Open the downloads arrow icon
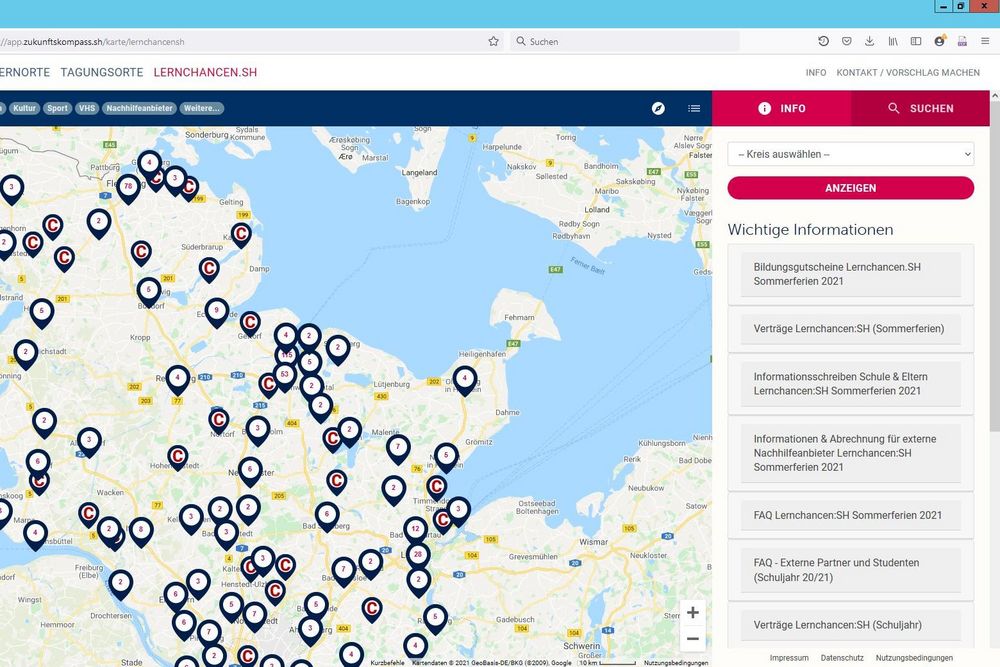The width and height of the screenshot is (1000, 667). tap(869, 41)
